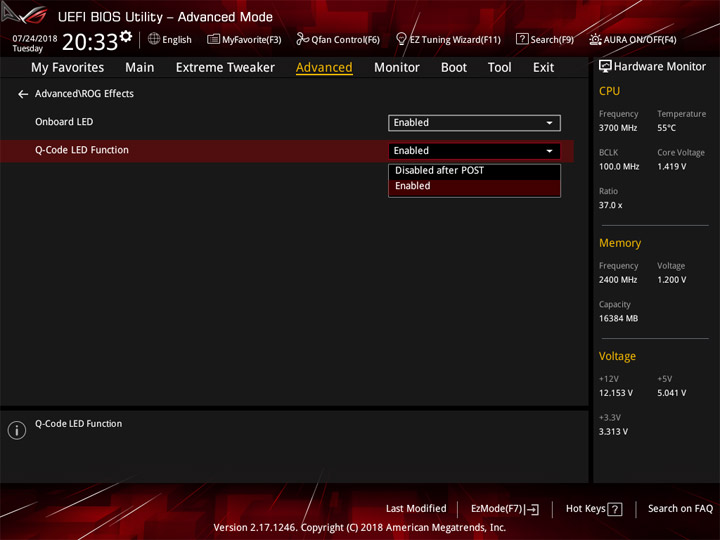Click the Onboard LED setting label
The width and height of the screenshot is (720, 540).
(64, 122)
